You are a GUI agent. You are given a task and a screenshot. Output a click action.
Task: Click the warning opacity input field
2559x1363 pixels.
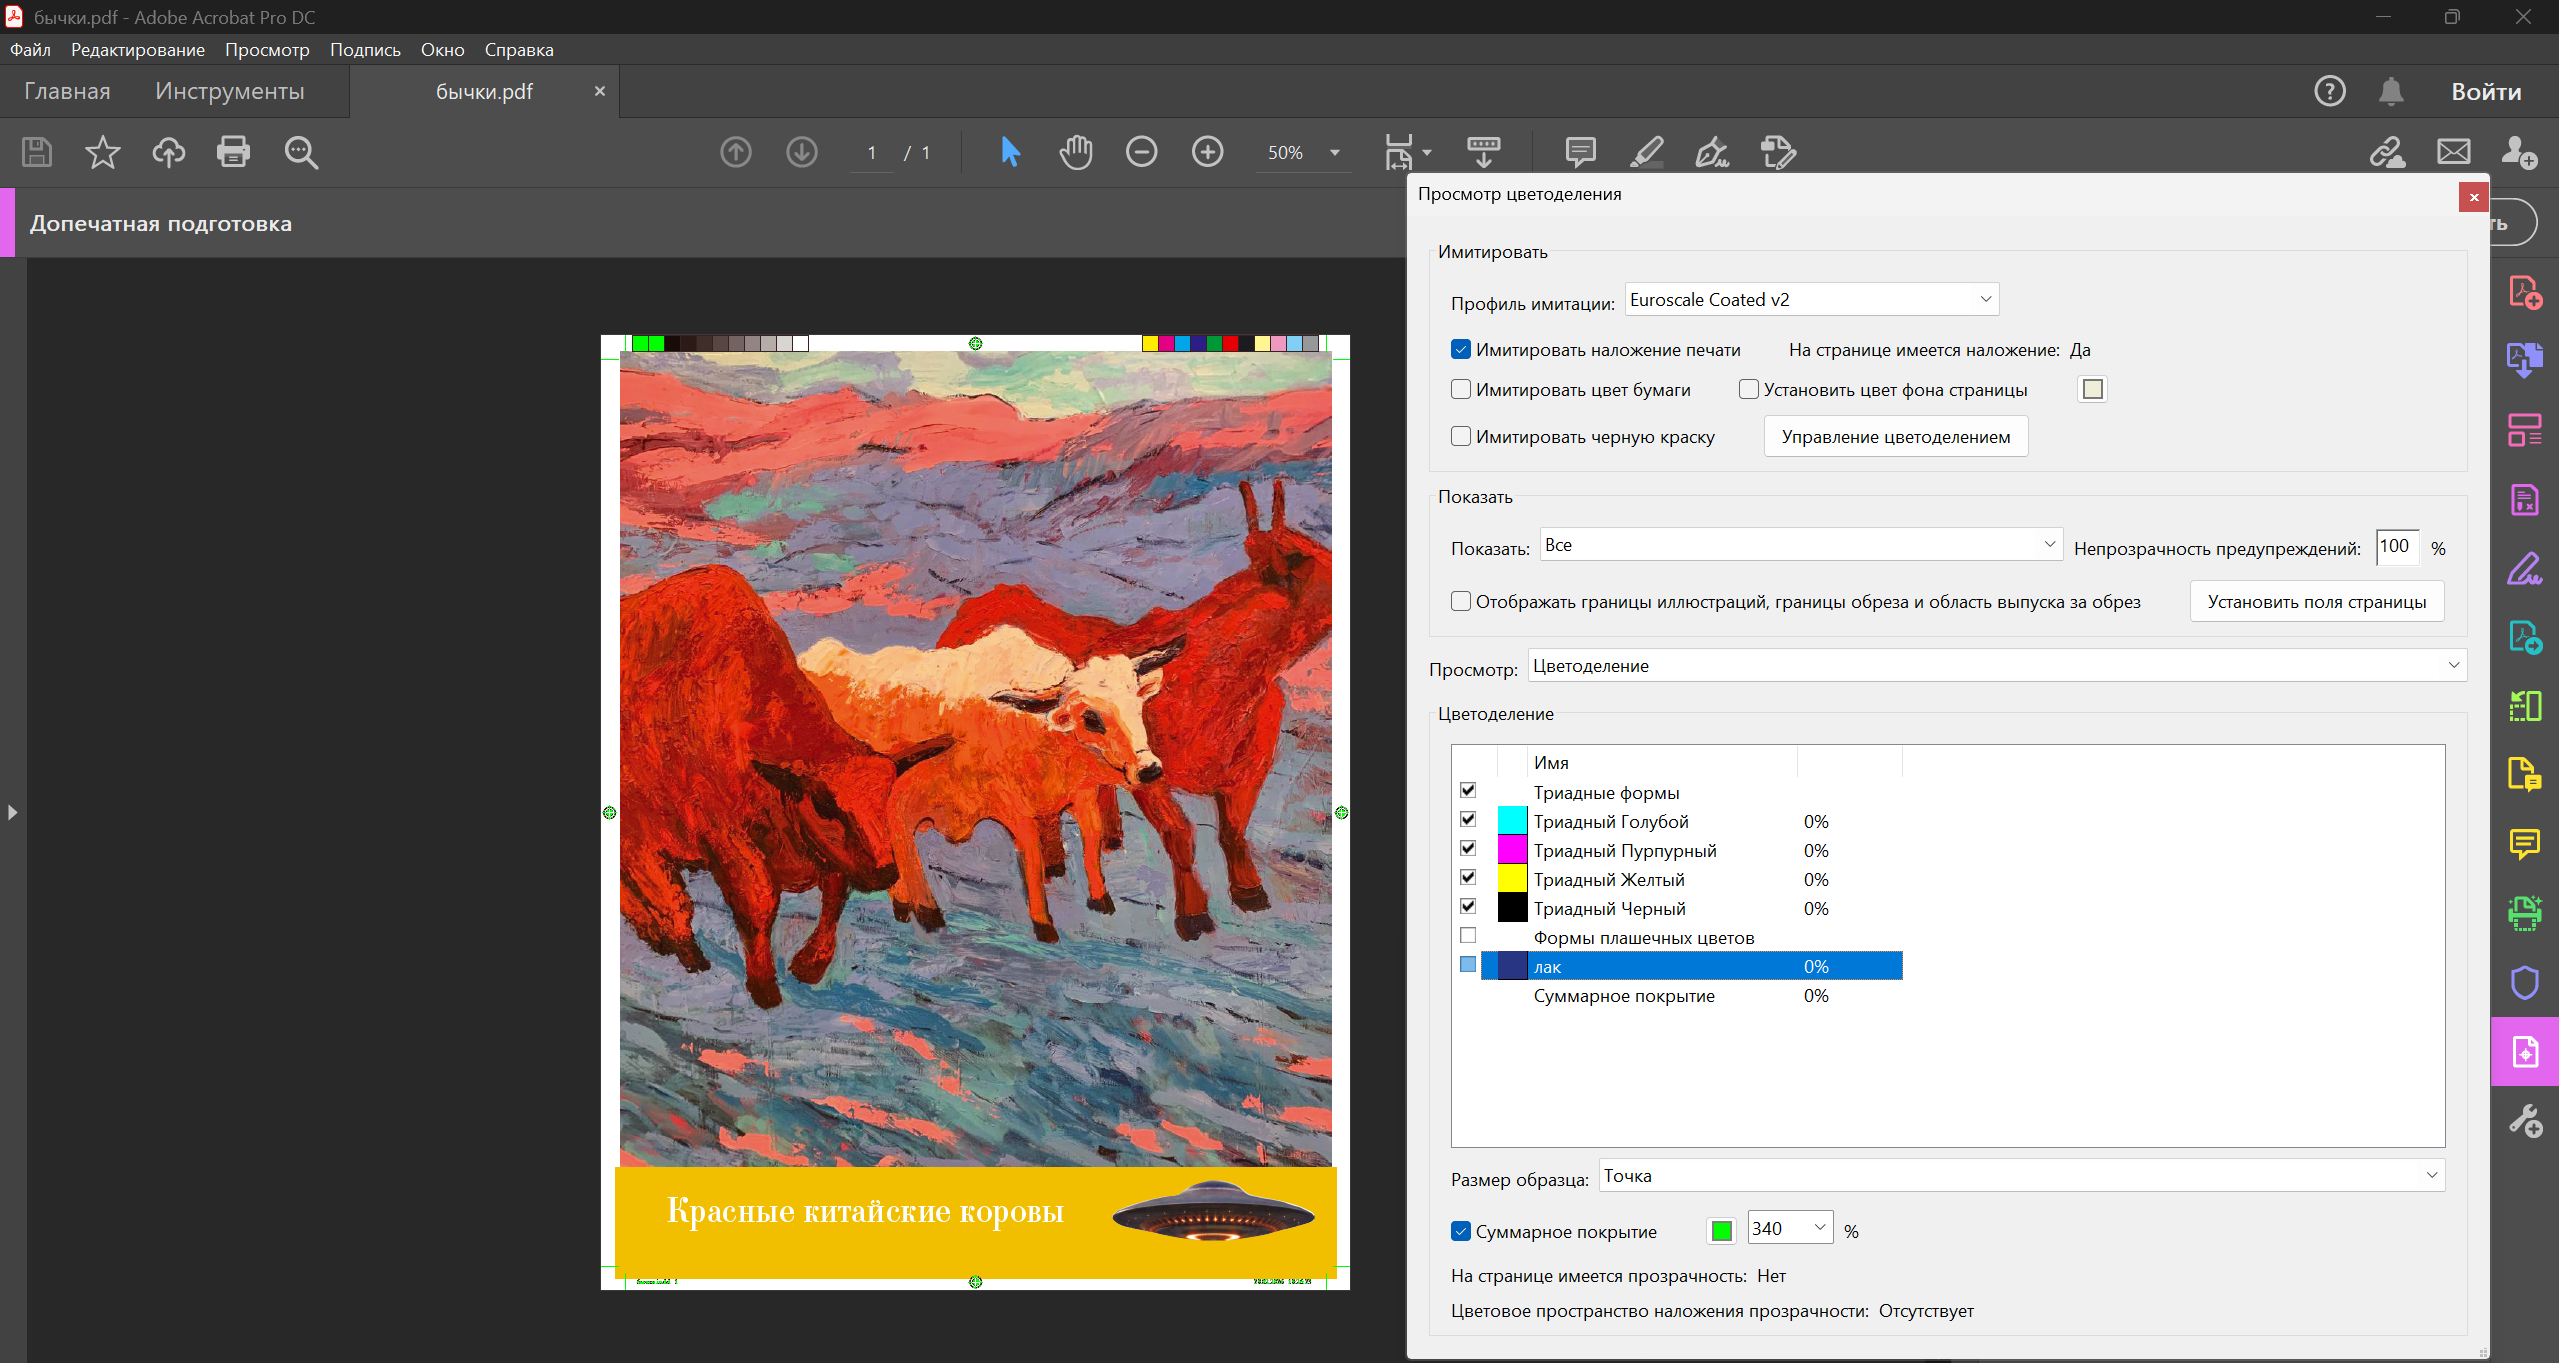click(2397, 546)
